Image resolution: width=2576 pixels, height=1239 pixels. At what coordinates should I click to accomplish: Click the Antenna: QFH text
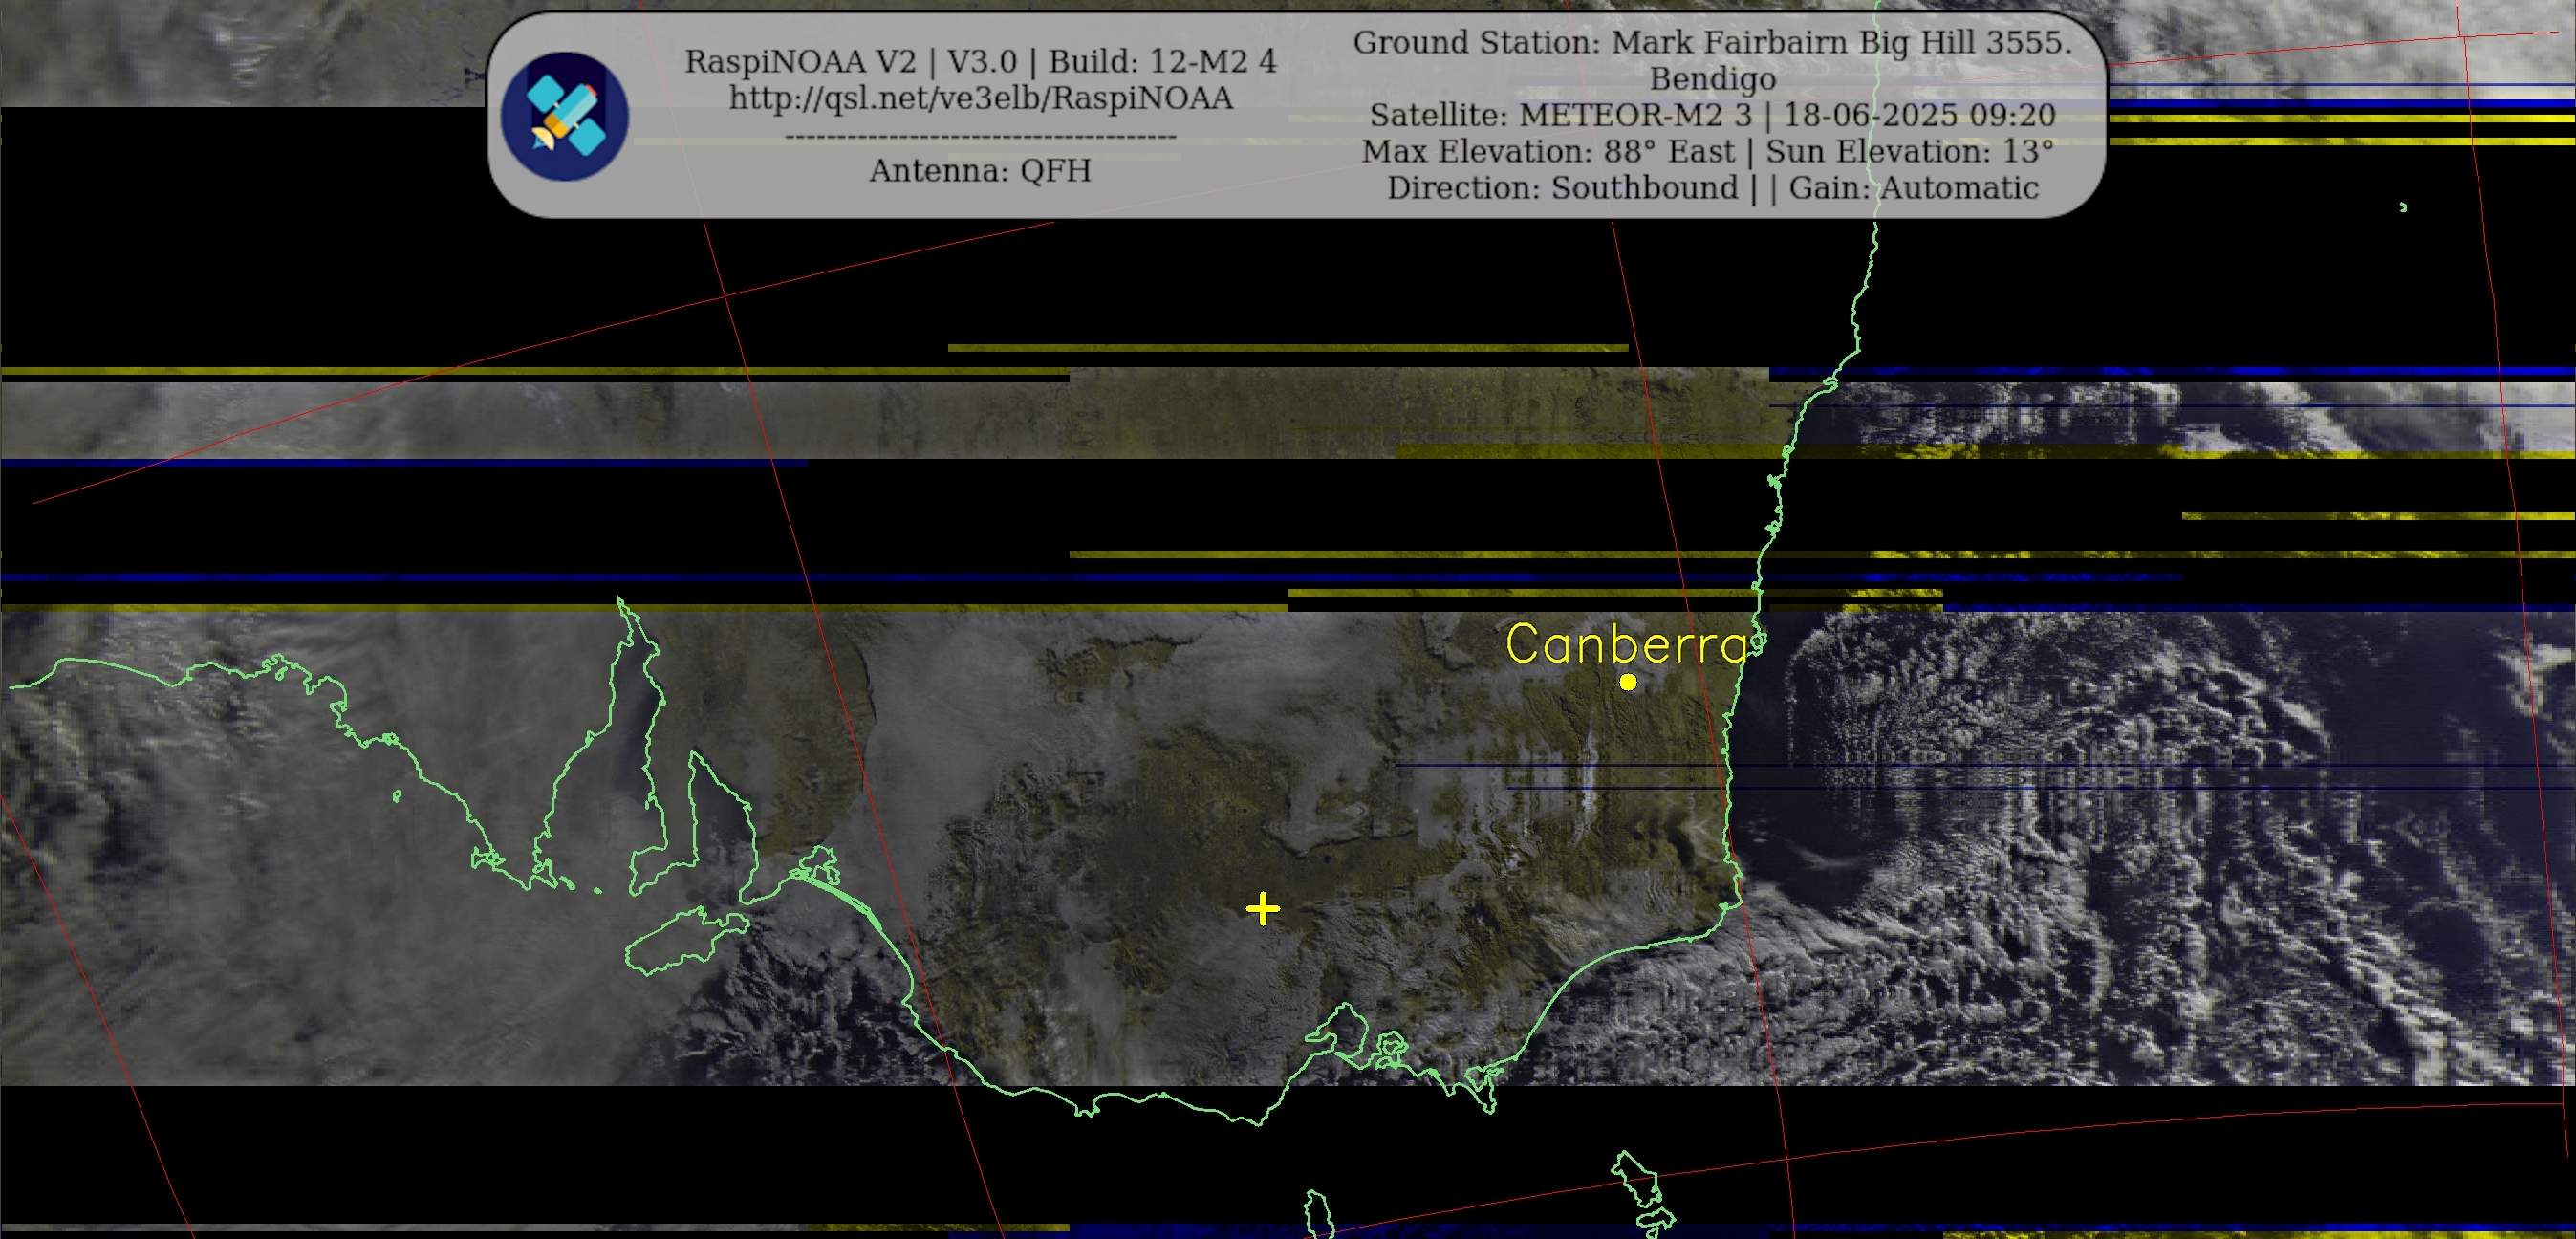tap(980, 170)
